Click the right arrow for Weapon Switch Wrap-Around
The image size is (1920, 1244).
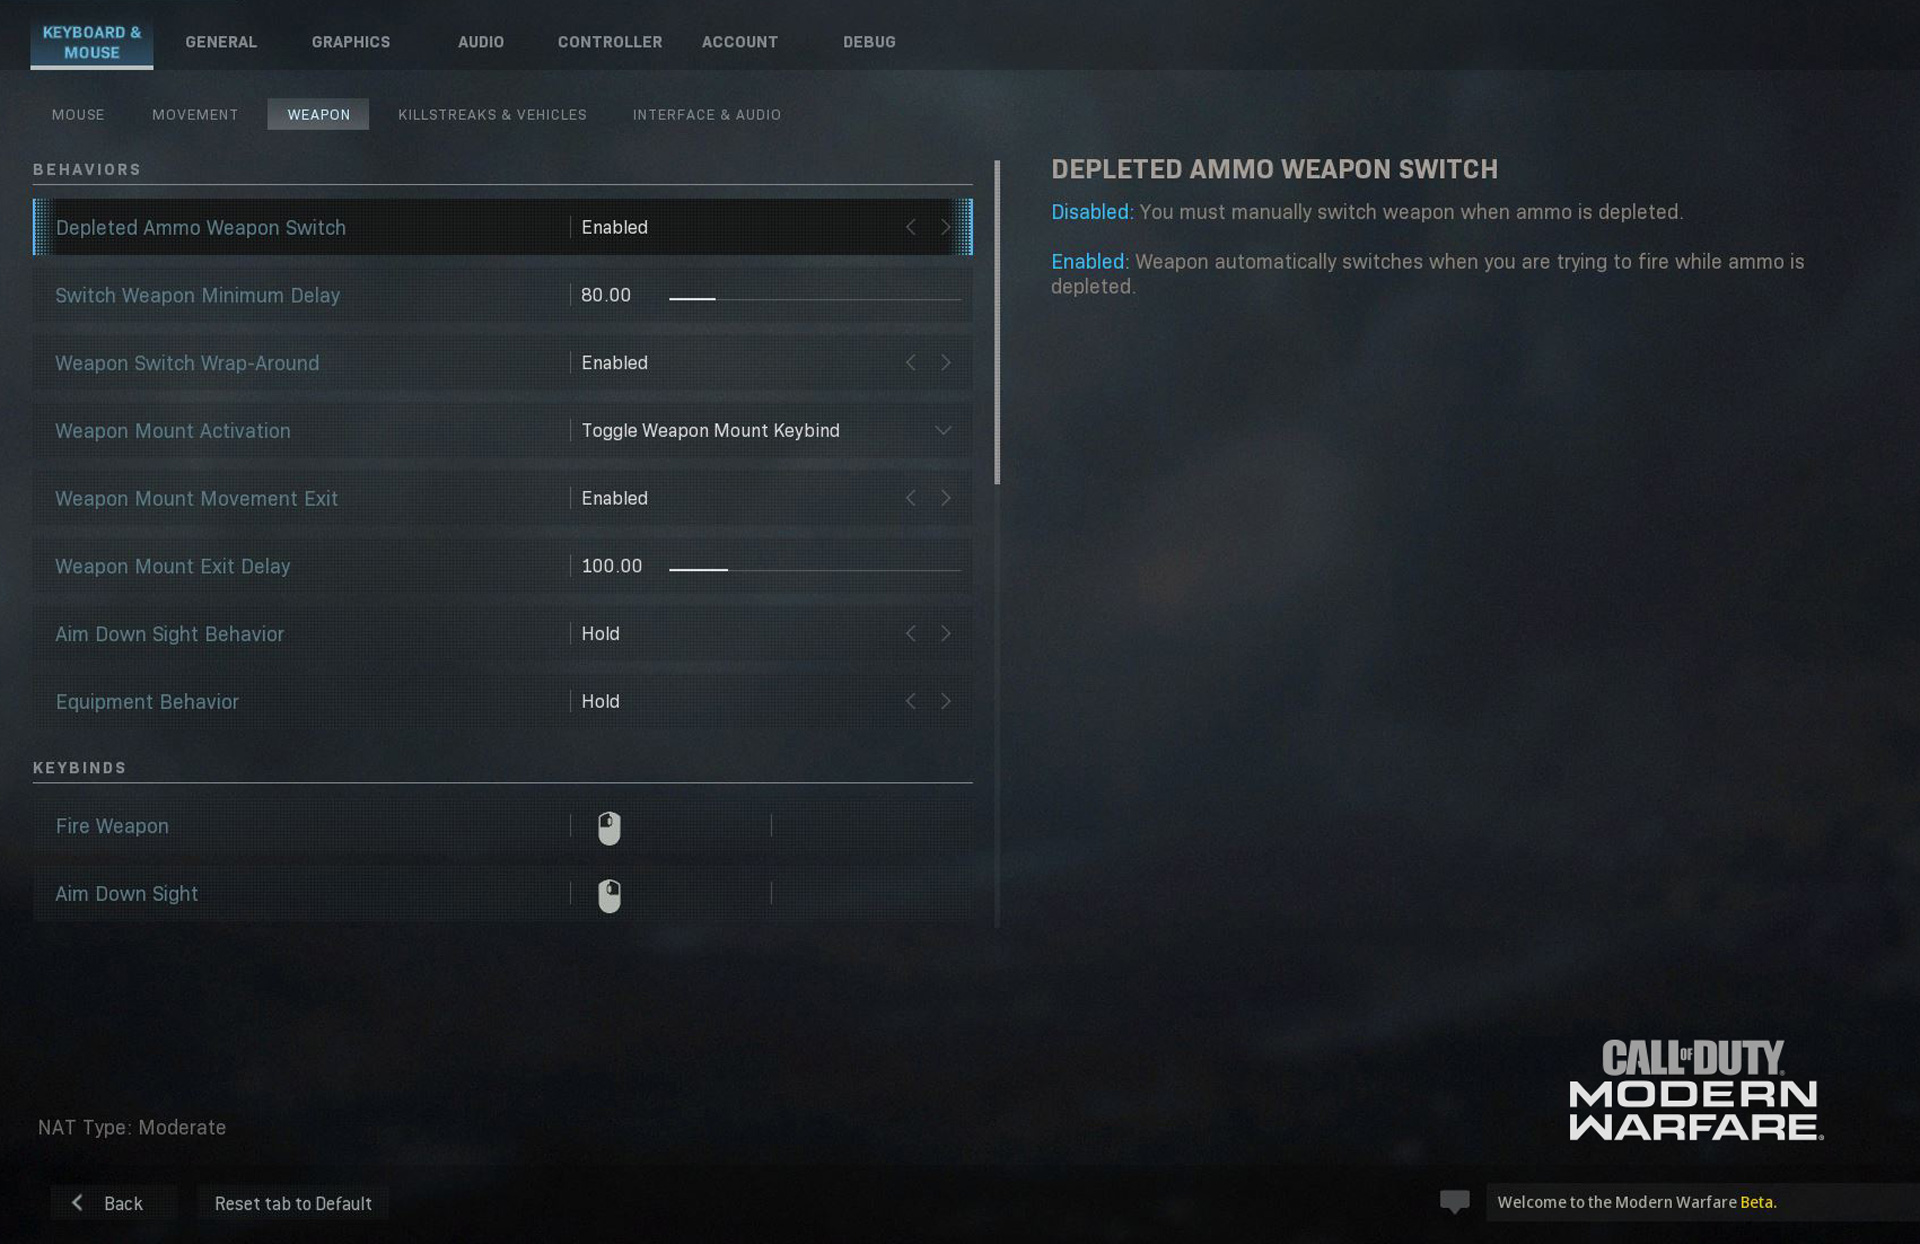(945, 362)
